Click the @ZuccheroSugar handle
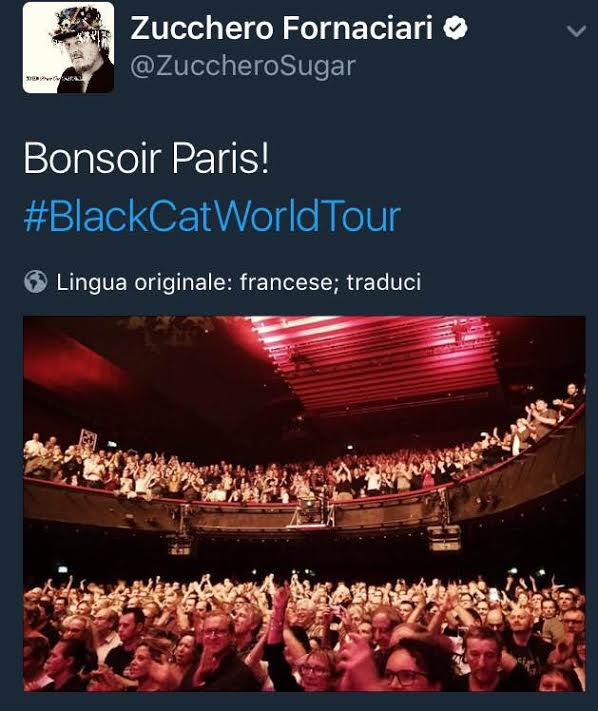This screenshot has height=711, width=598. tap(243, 67)
